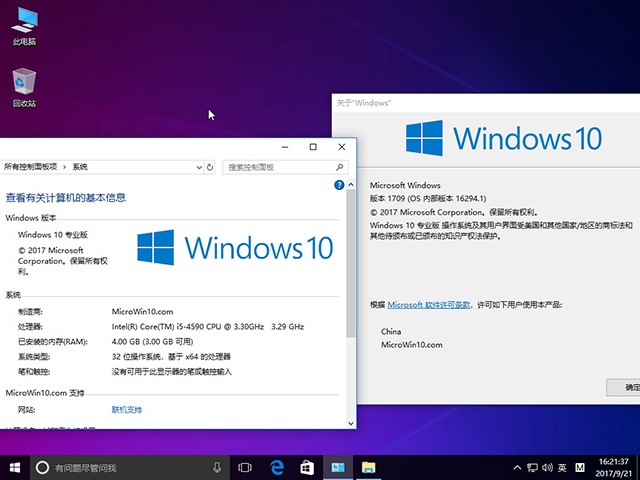Open the Start menu
Image resolution: width=640 pixels, height=480 pixels.
tap(15, 467)
